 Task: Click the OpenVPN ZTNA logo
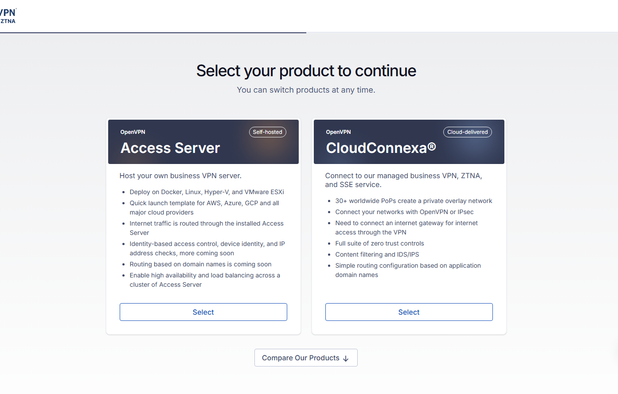[8, 16]
